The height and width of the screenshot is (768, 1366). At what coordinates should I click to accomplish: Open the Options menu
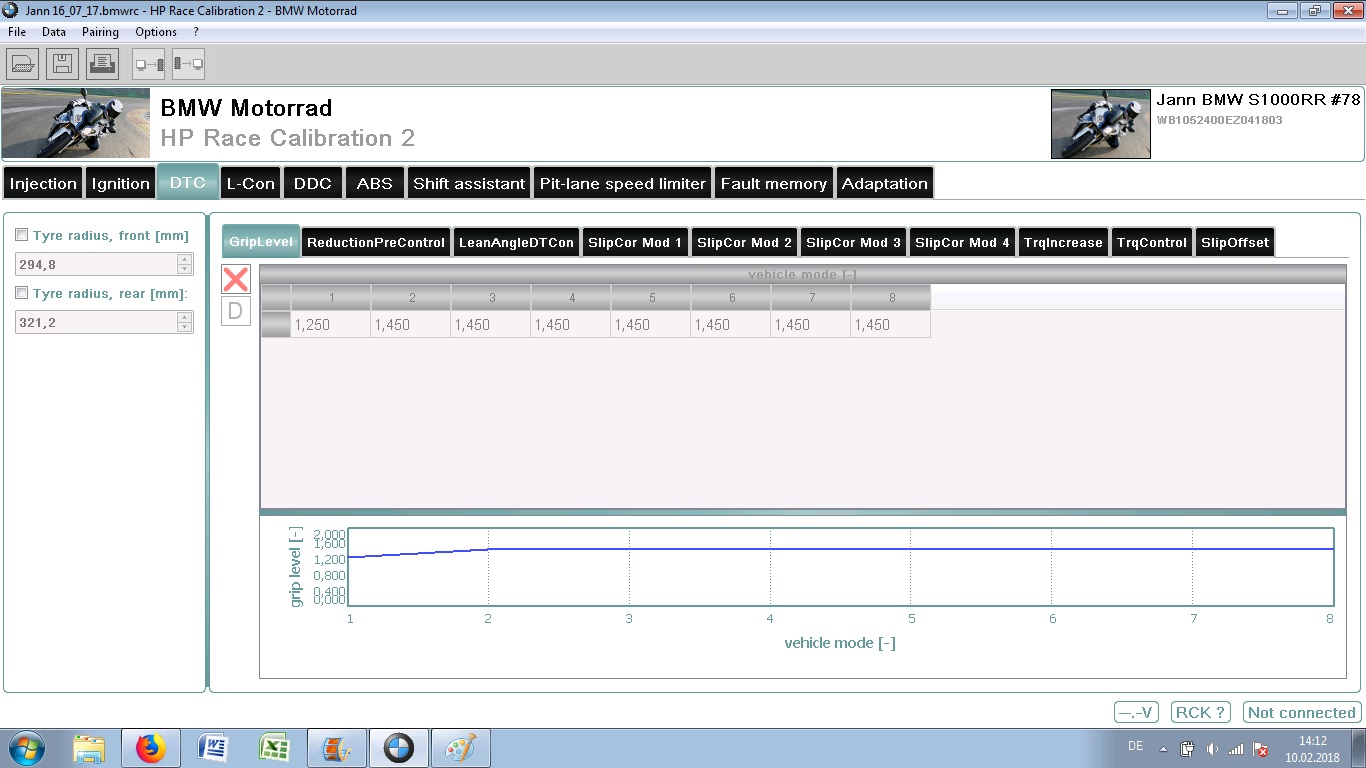point(156,32)
